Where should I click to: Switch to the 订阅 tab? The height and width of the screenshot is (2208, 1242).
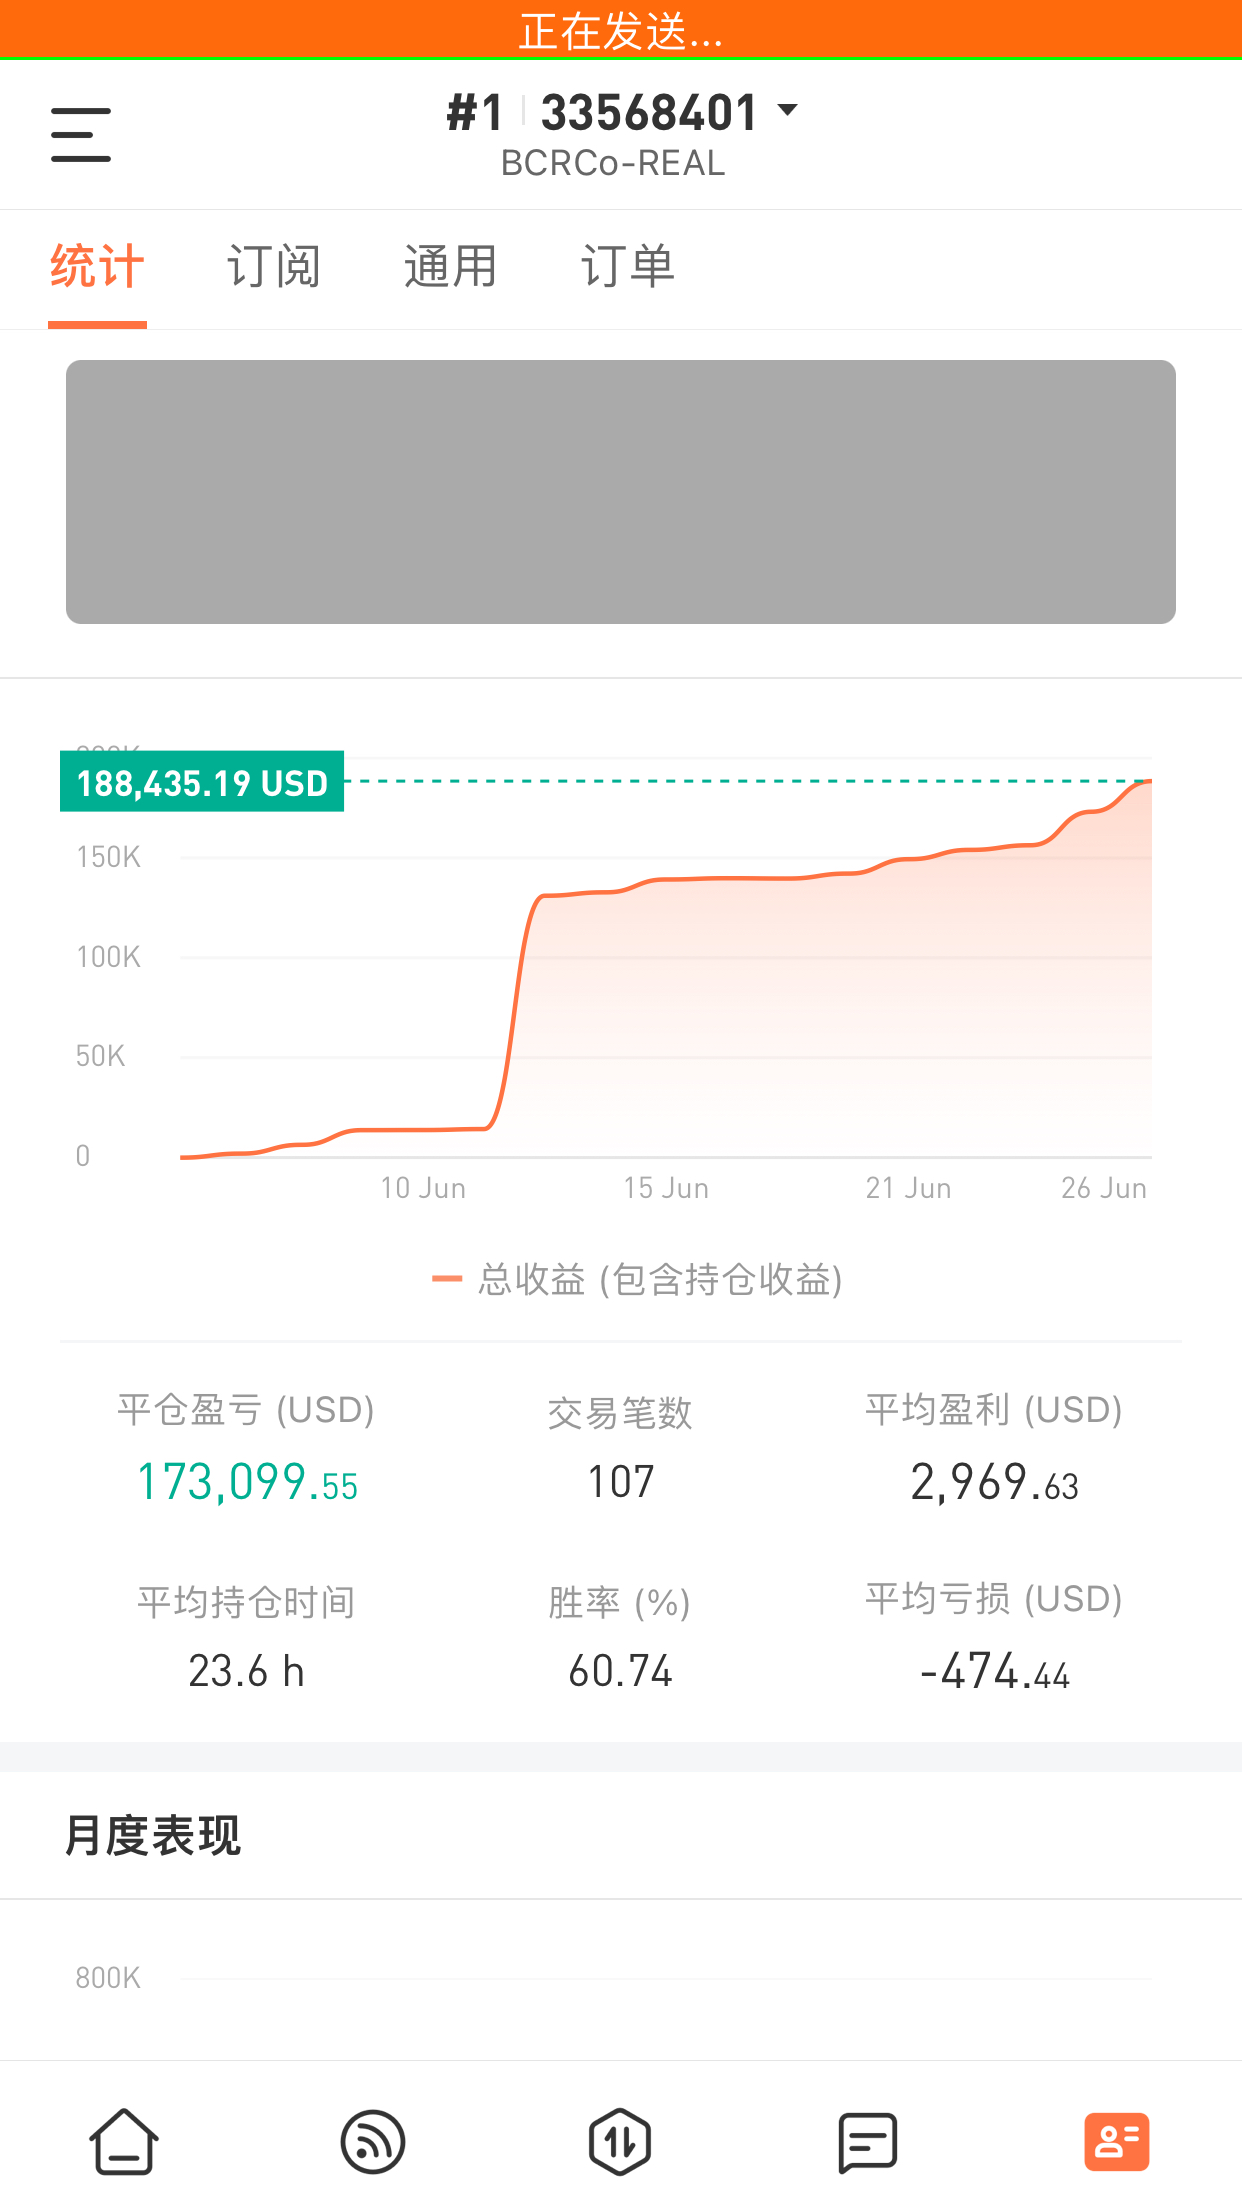[274, 267]
